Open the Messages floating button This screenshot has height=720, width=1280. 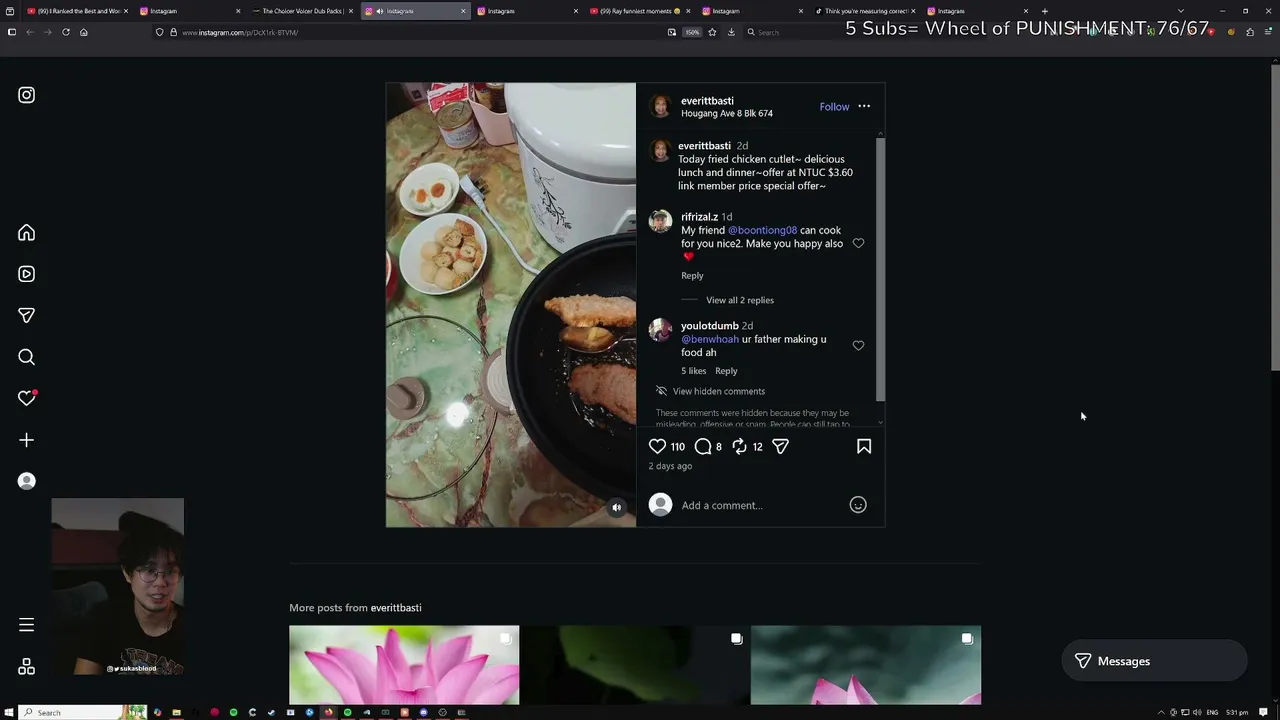click(x=1154, y=661)
